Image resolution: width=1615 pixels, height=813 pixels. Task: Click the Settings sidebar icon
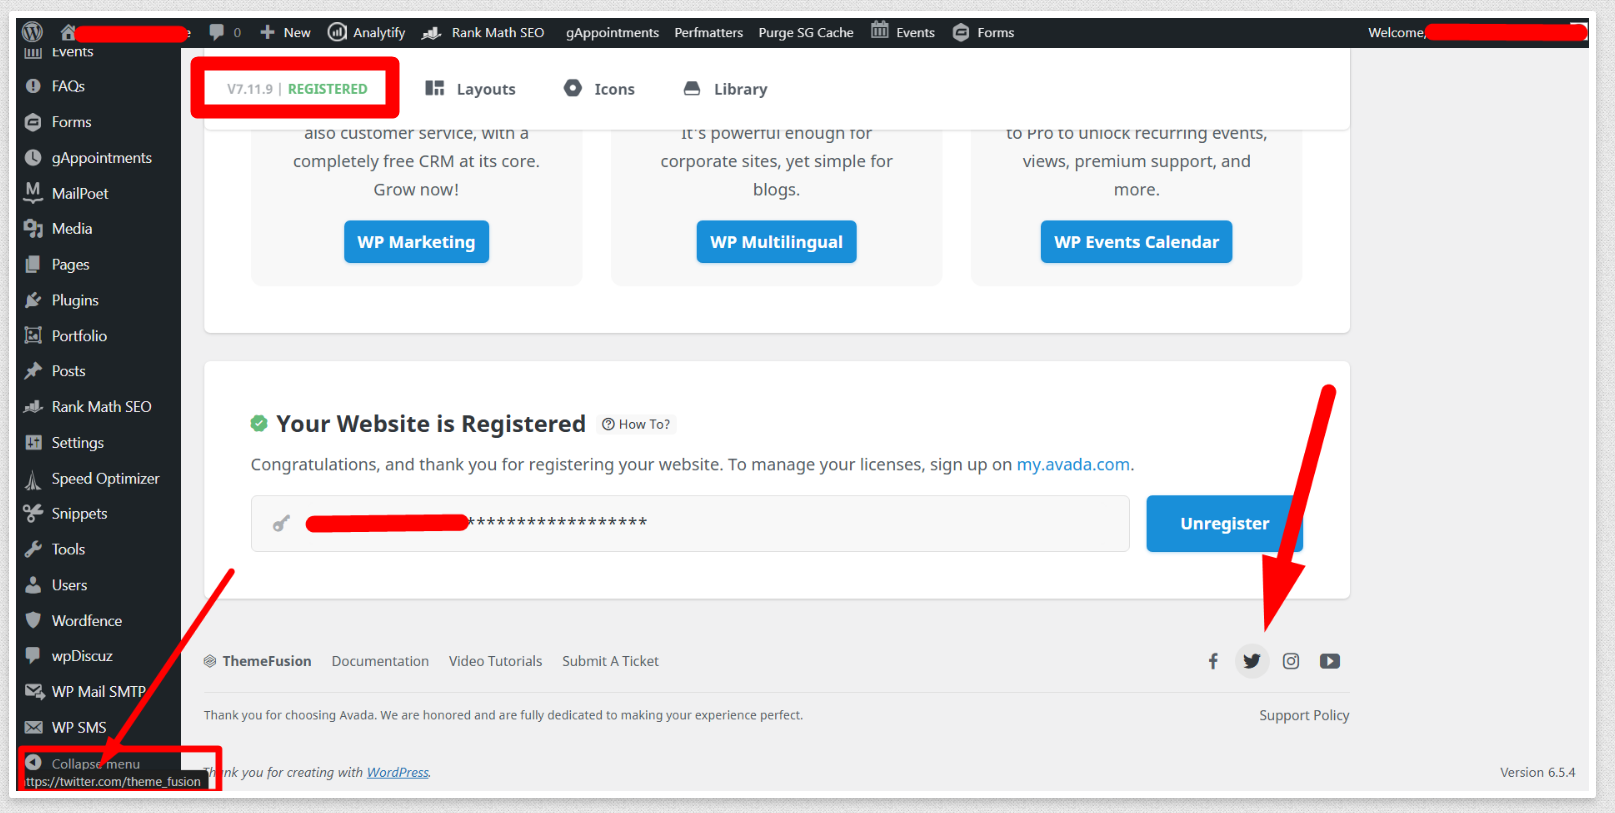pos(33,442)
